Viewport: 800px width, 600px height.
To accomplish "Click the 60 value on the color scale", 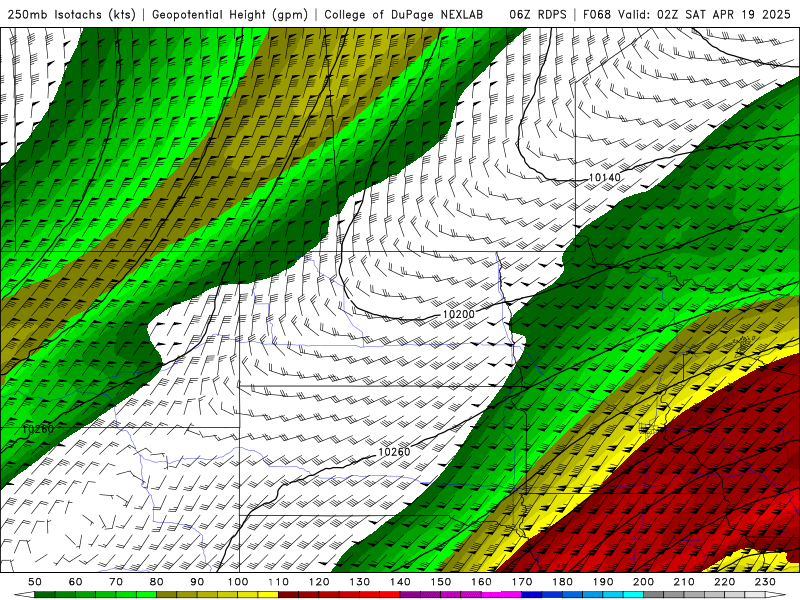I will (76, 582).
